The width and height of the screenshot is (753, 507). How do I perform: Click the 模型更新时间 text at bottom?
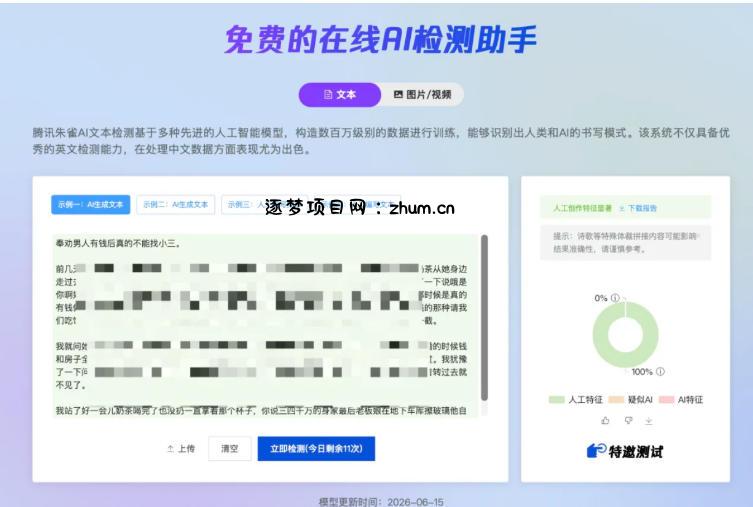tap(381, 502)
